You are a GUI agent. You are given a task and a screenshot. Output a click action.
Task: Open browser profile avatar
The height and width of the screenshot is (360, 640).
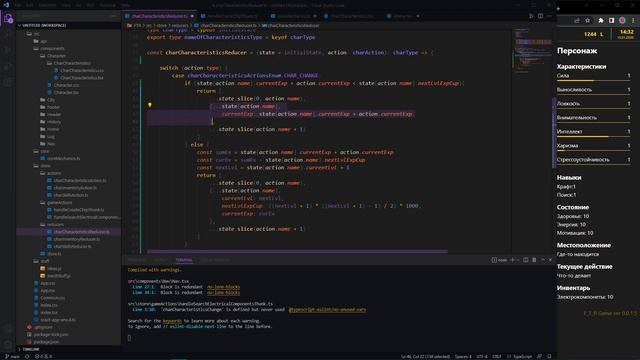[622, 20]
